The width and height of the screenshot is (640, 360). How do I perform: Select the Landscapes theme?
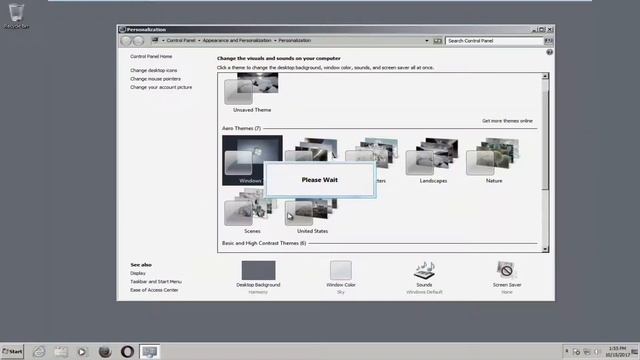click(x=433, y=160)
